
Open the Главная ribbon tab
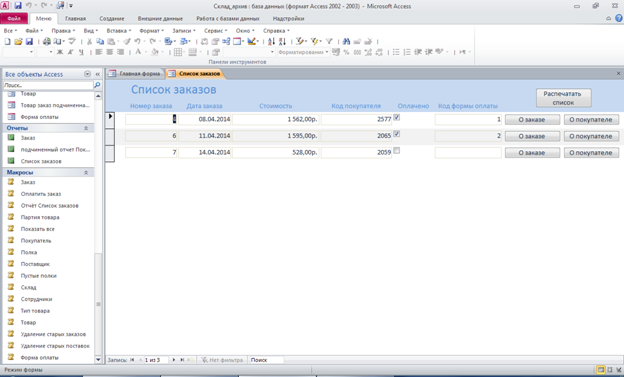(x=76, y=19)
